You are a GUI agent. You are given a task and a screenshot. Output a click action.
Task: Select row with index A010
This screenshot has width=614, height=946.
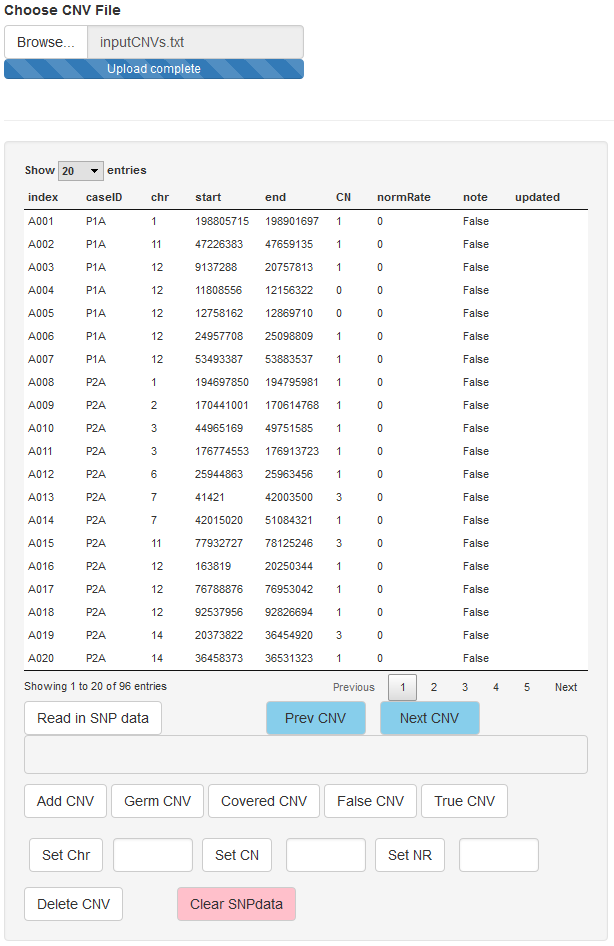point(306,428)
